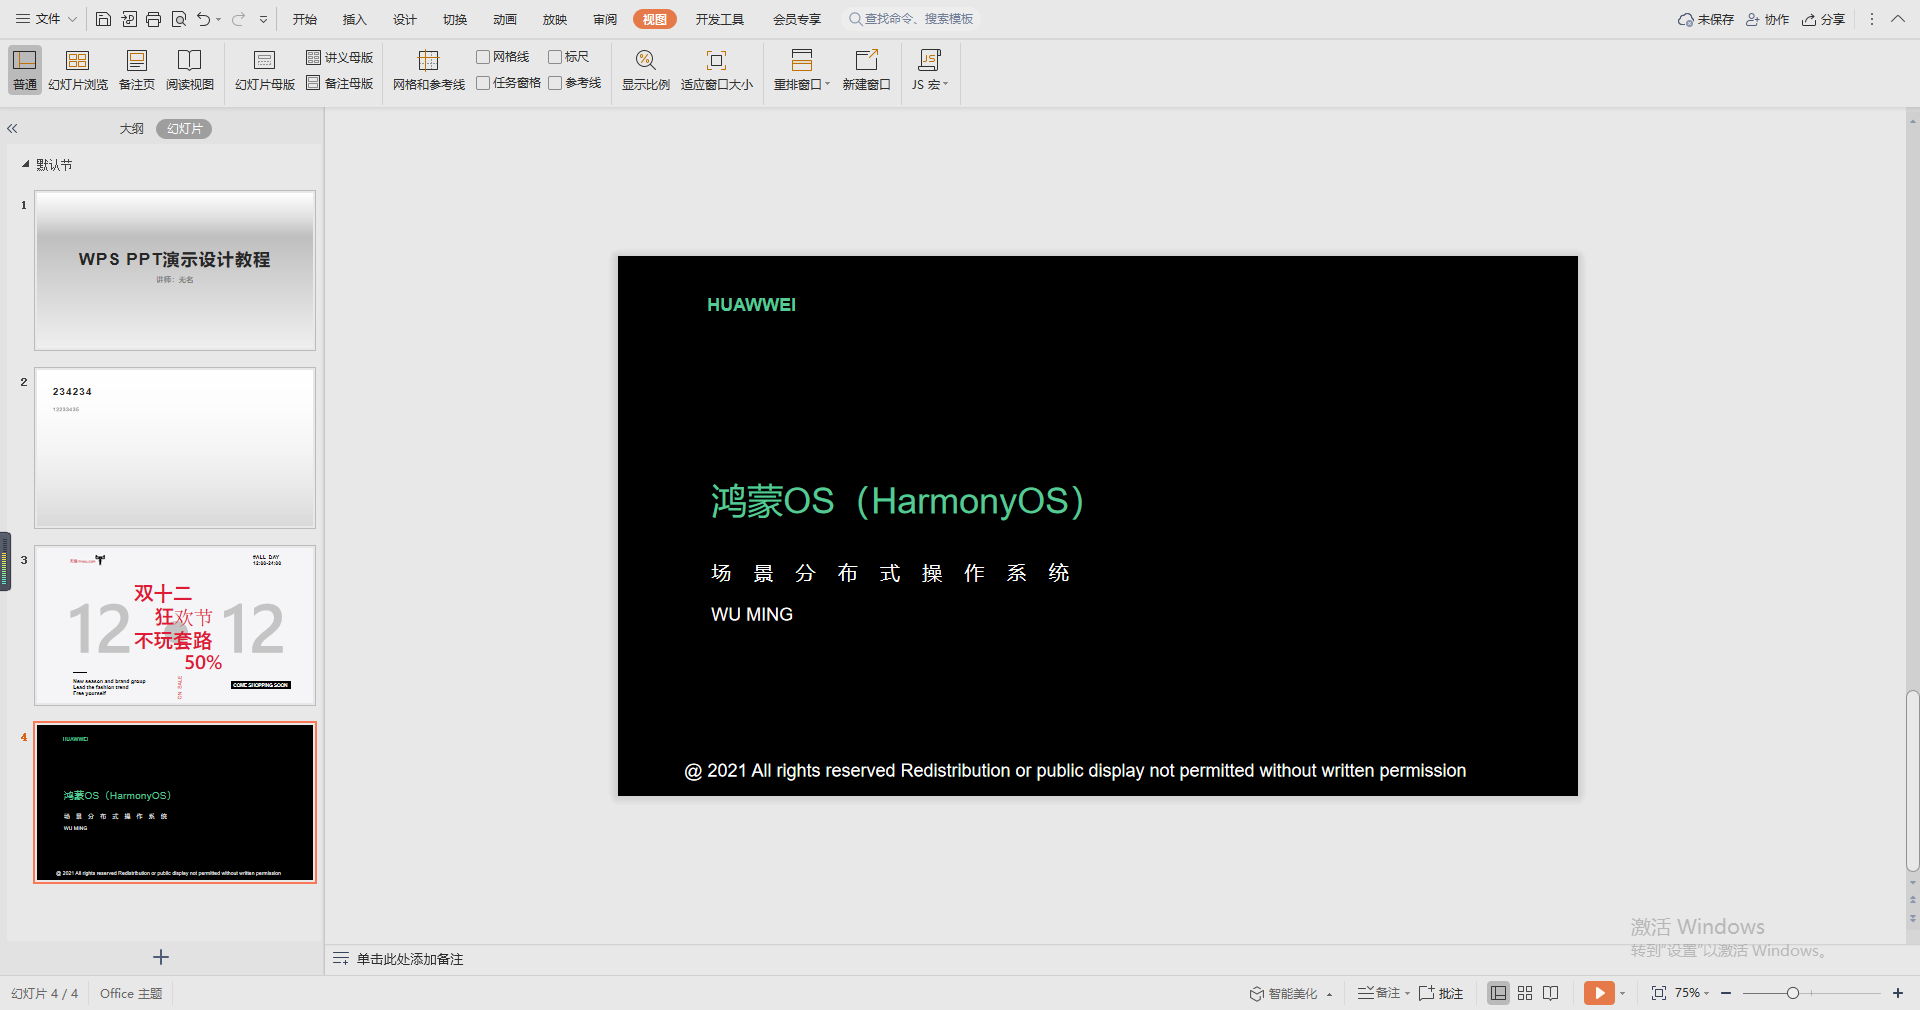Open the 切换 Transitions tab

pyautogui.click(x=455, y=20)
